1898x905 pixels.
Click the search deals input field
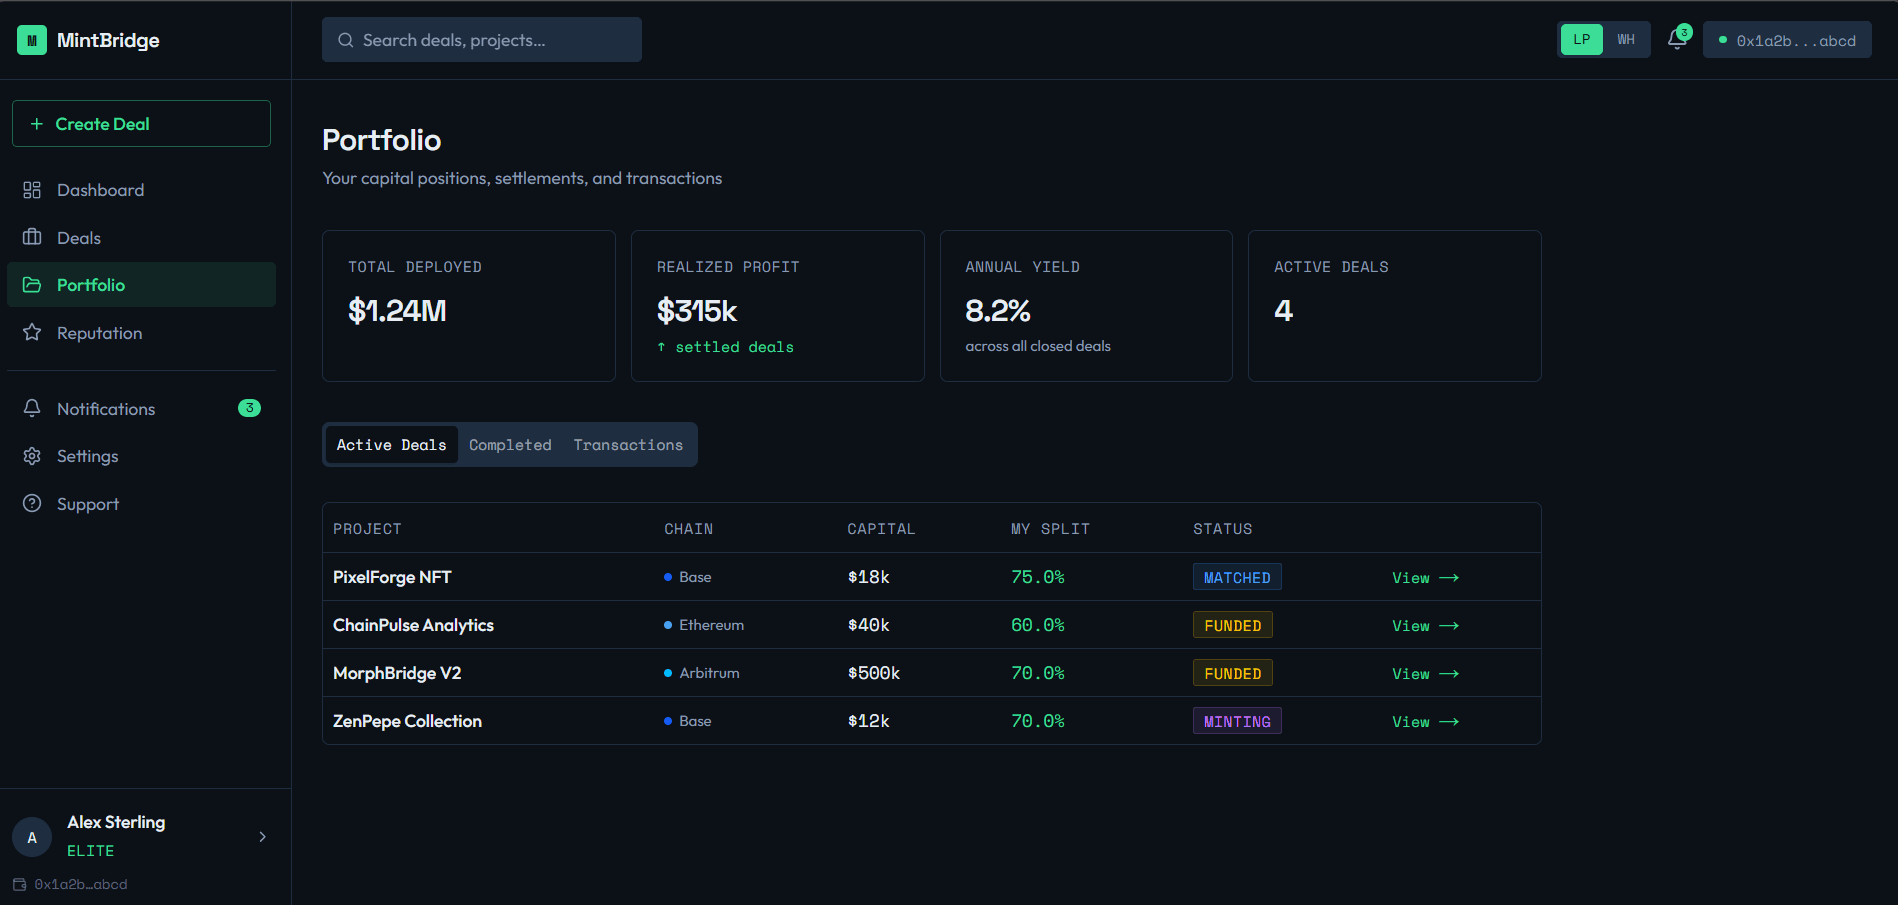coord(481,39)
